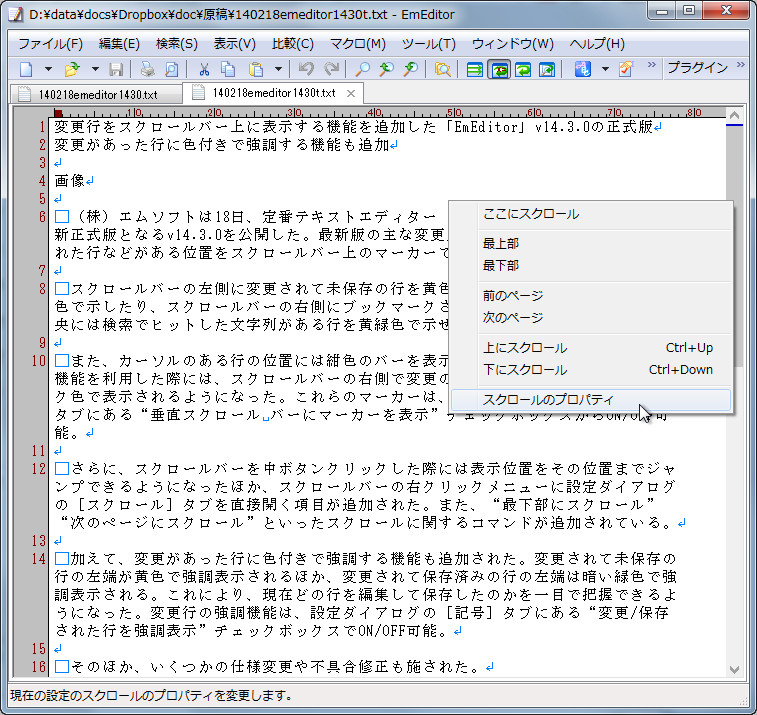The width and height of the screenshot is (757, 715).
Task: Select the No Wrap icon
Action: pos(475,70)
